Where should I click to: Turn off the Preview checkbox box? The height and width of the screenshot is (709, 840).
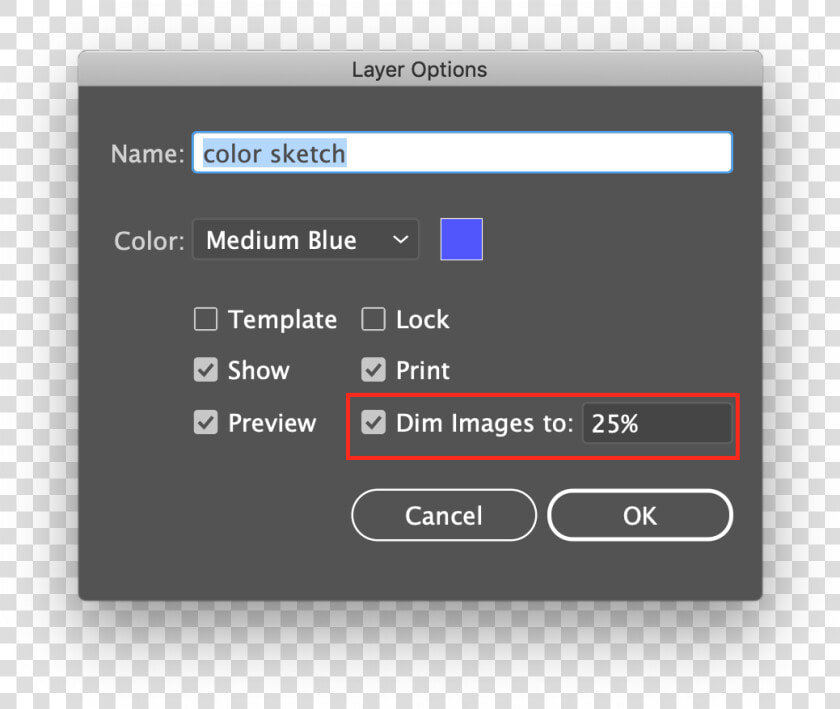tap(206, 422)
